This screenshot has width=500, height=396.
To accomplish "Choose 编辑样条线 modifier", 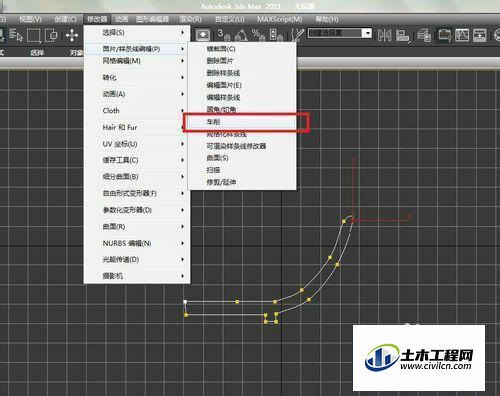I will pos(242,97).
